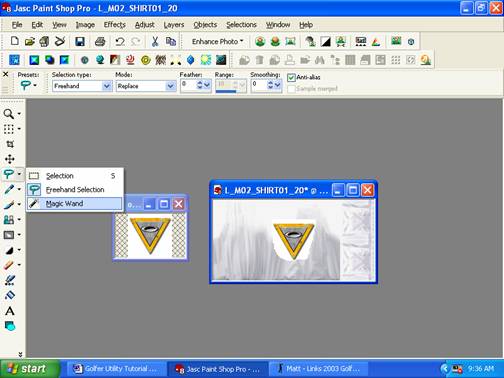Screen dimensions: 504x378
Task: Open the Edit menu
Action: click(x=37, y=25)
